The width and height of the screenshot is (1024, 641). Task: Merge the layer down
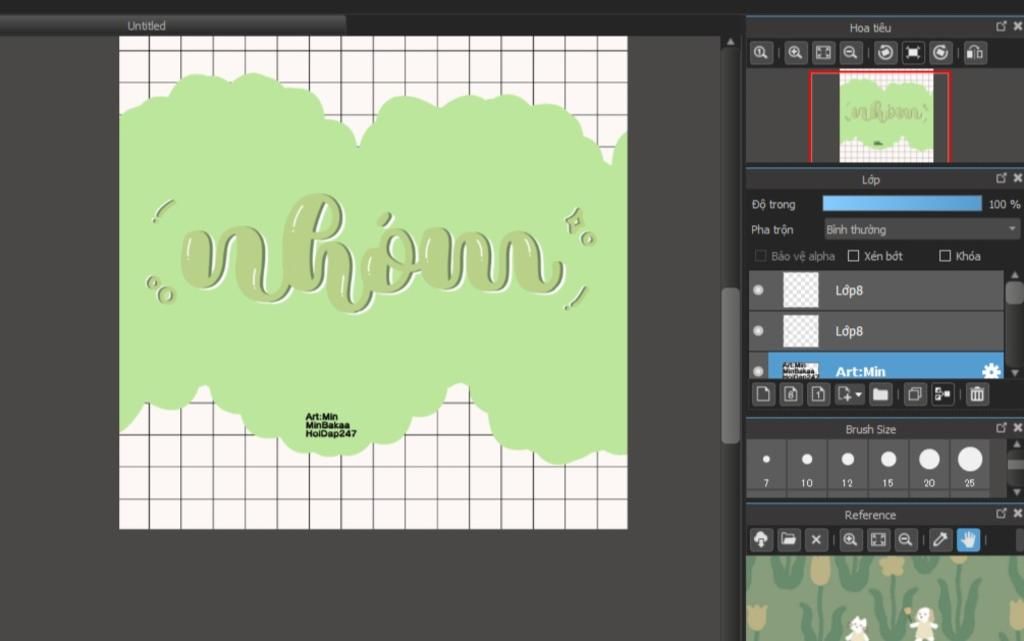pyautogui.click(x=942, y=394)
